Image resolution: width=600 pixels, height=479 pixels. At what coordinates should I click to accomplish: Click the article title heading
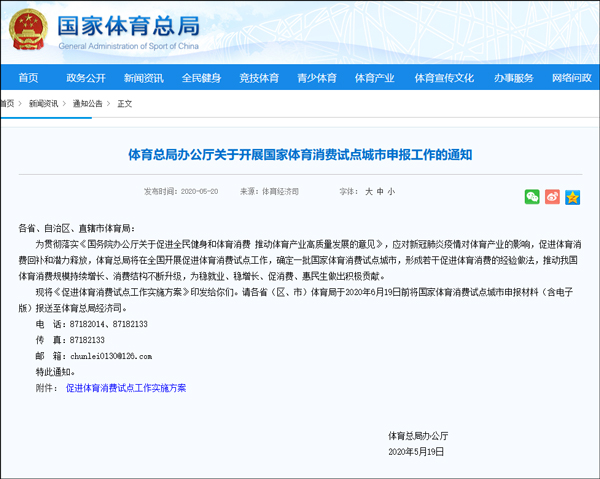pyautogui.click(x=300, y=155)
